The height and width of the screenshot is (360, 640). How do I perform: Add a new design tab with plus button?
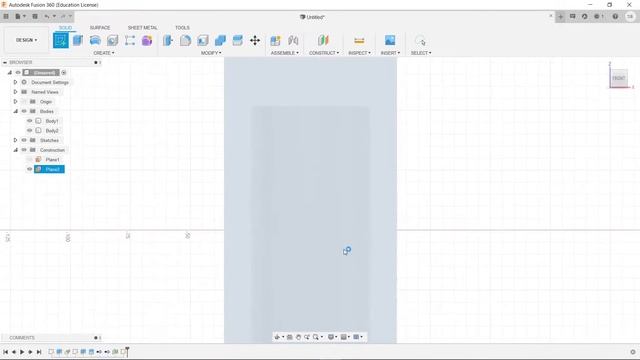pyautogui.click(x=560, y=16)
